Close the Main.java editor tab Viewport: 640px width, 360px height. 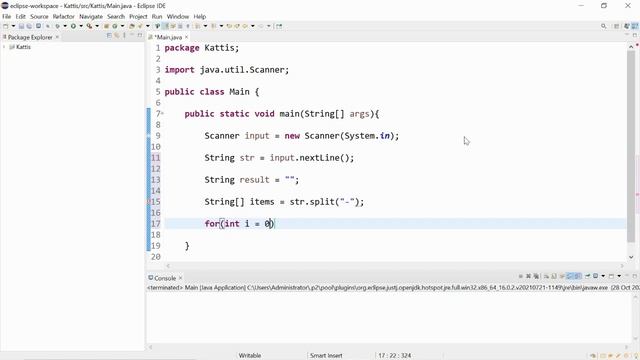tap(187, 37)
